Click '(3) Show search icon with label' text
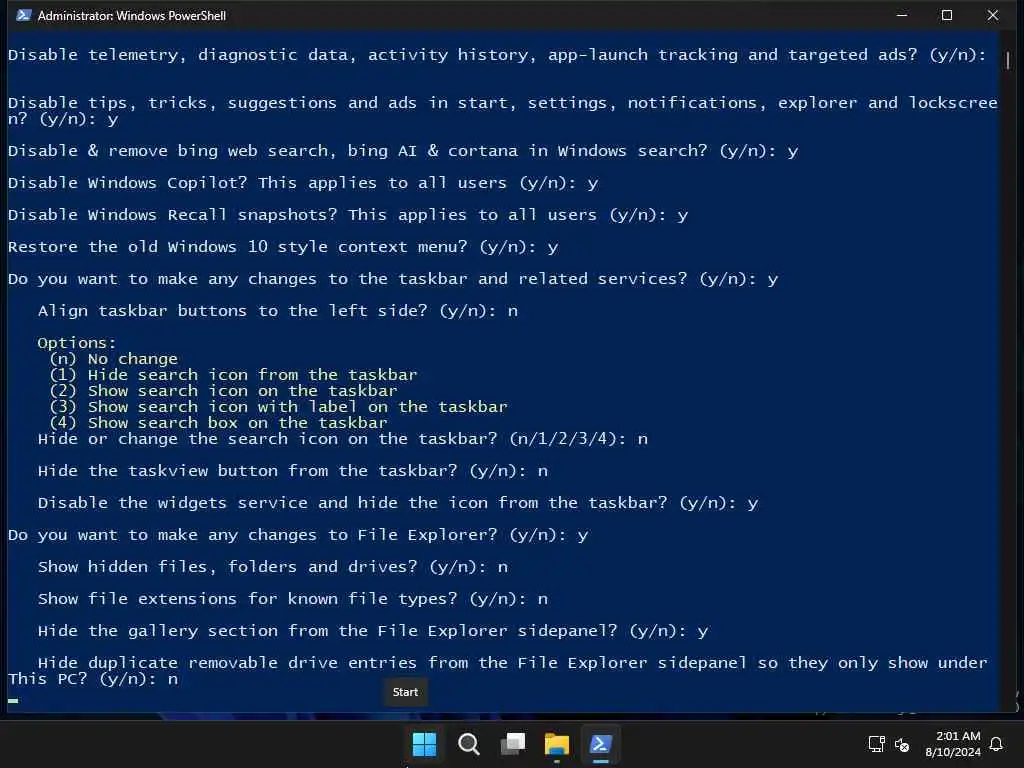This screenshot has width=1024, height=768. (x=278, y=407)
